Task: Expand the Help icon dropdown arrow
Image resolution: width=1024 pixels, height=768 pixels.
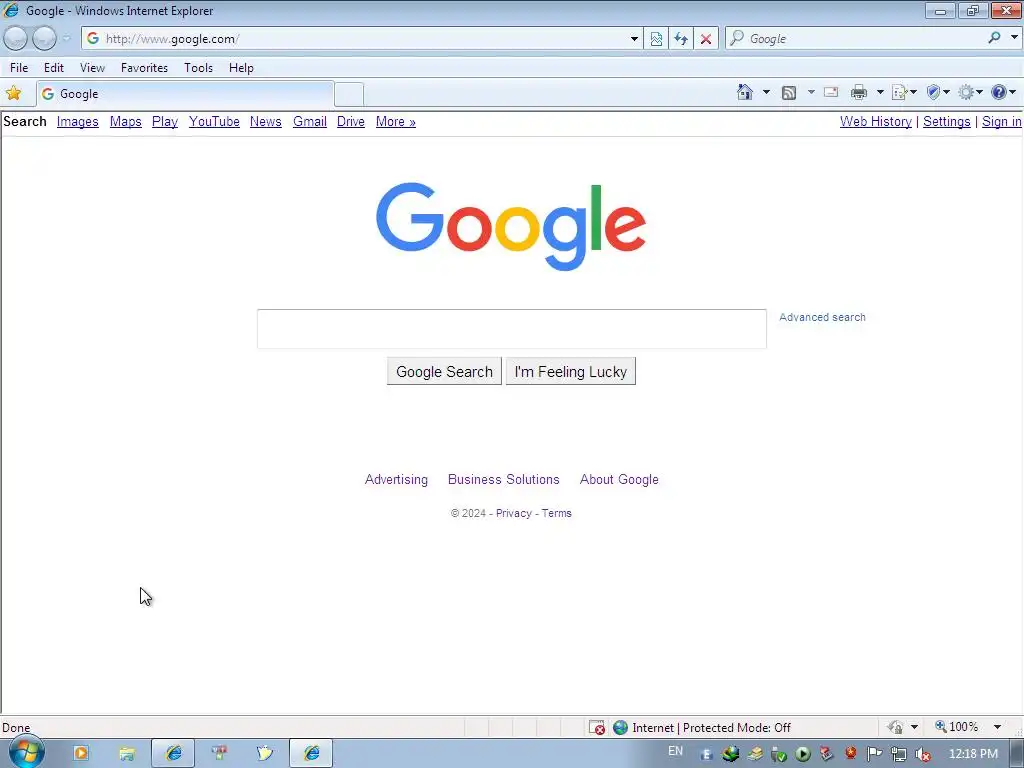Action: 1013,92
